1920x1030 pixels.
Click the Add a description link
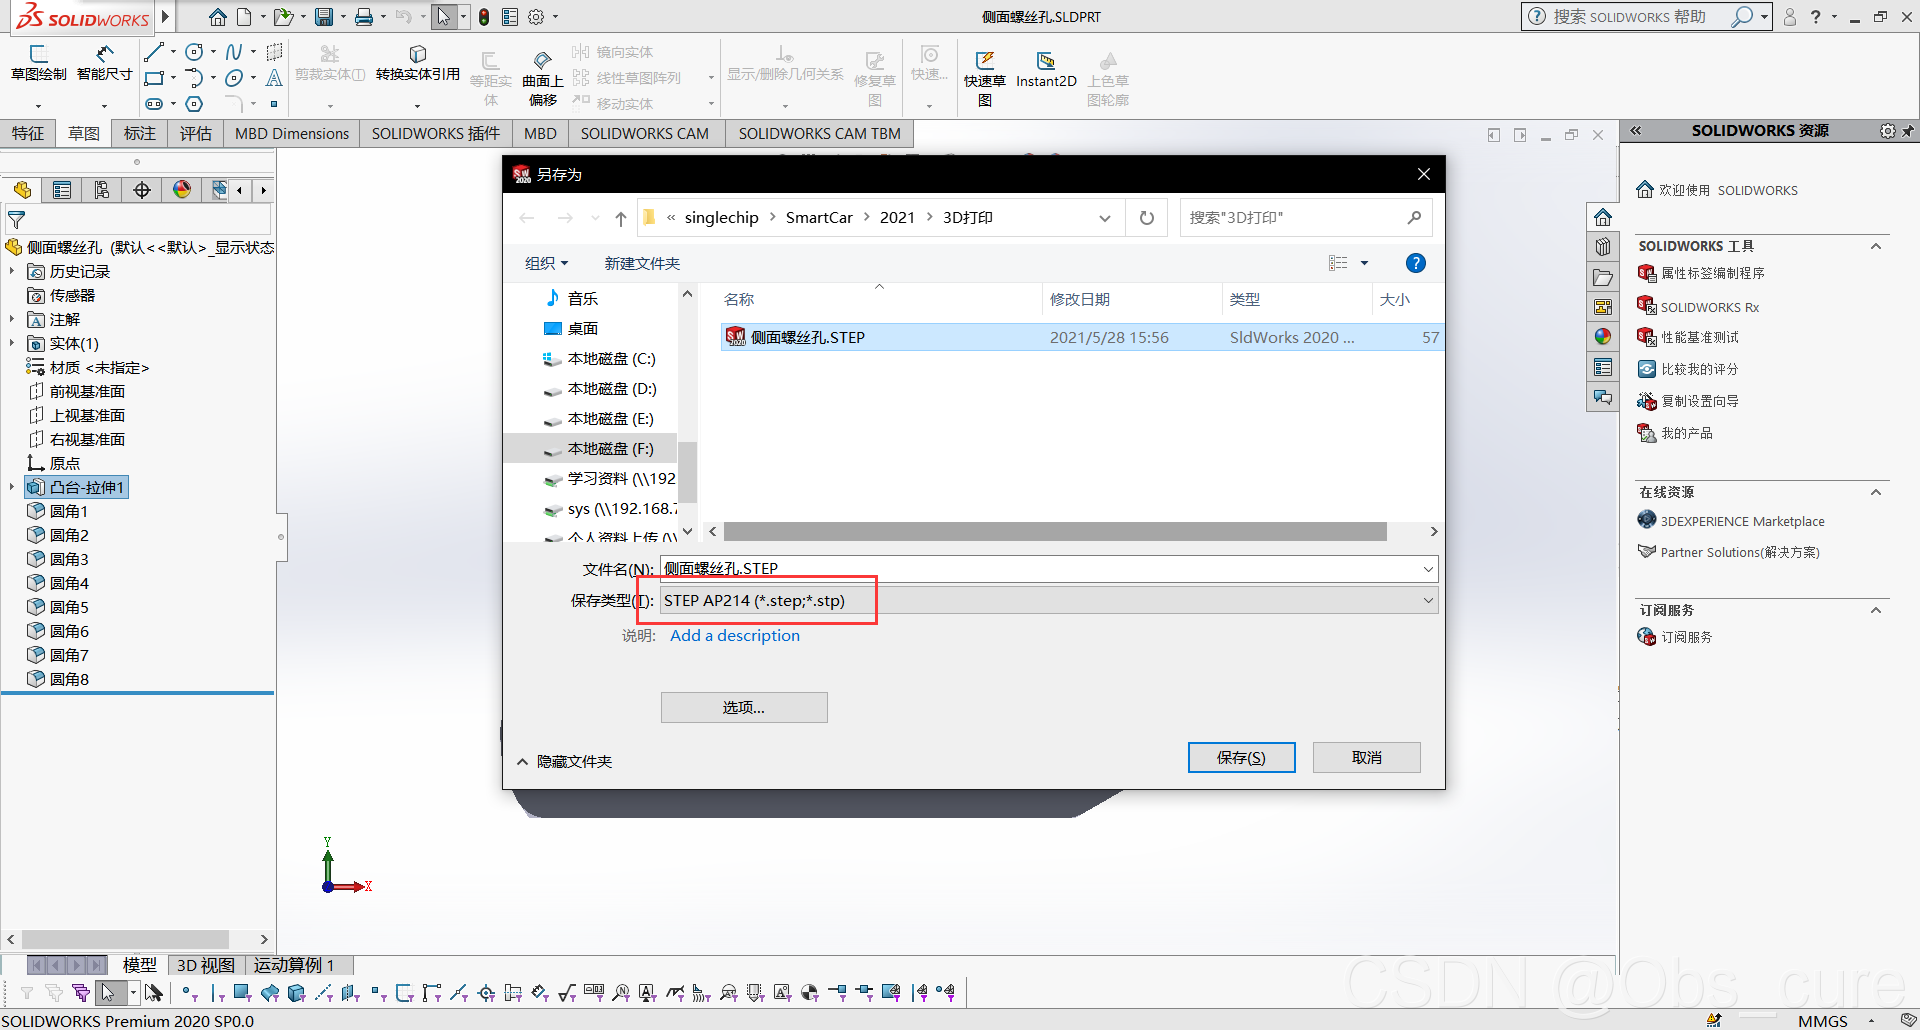(x=735, y=636)
